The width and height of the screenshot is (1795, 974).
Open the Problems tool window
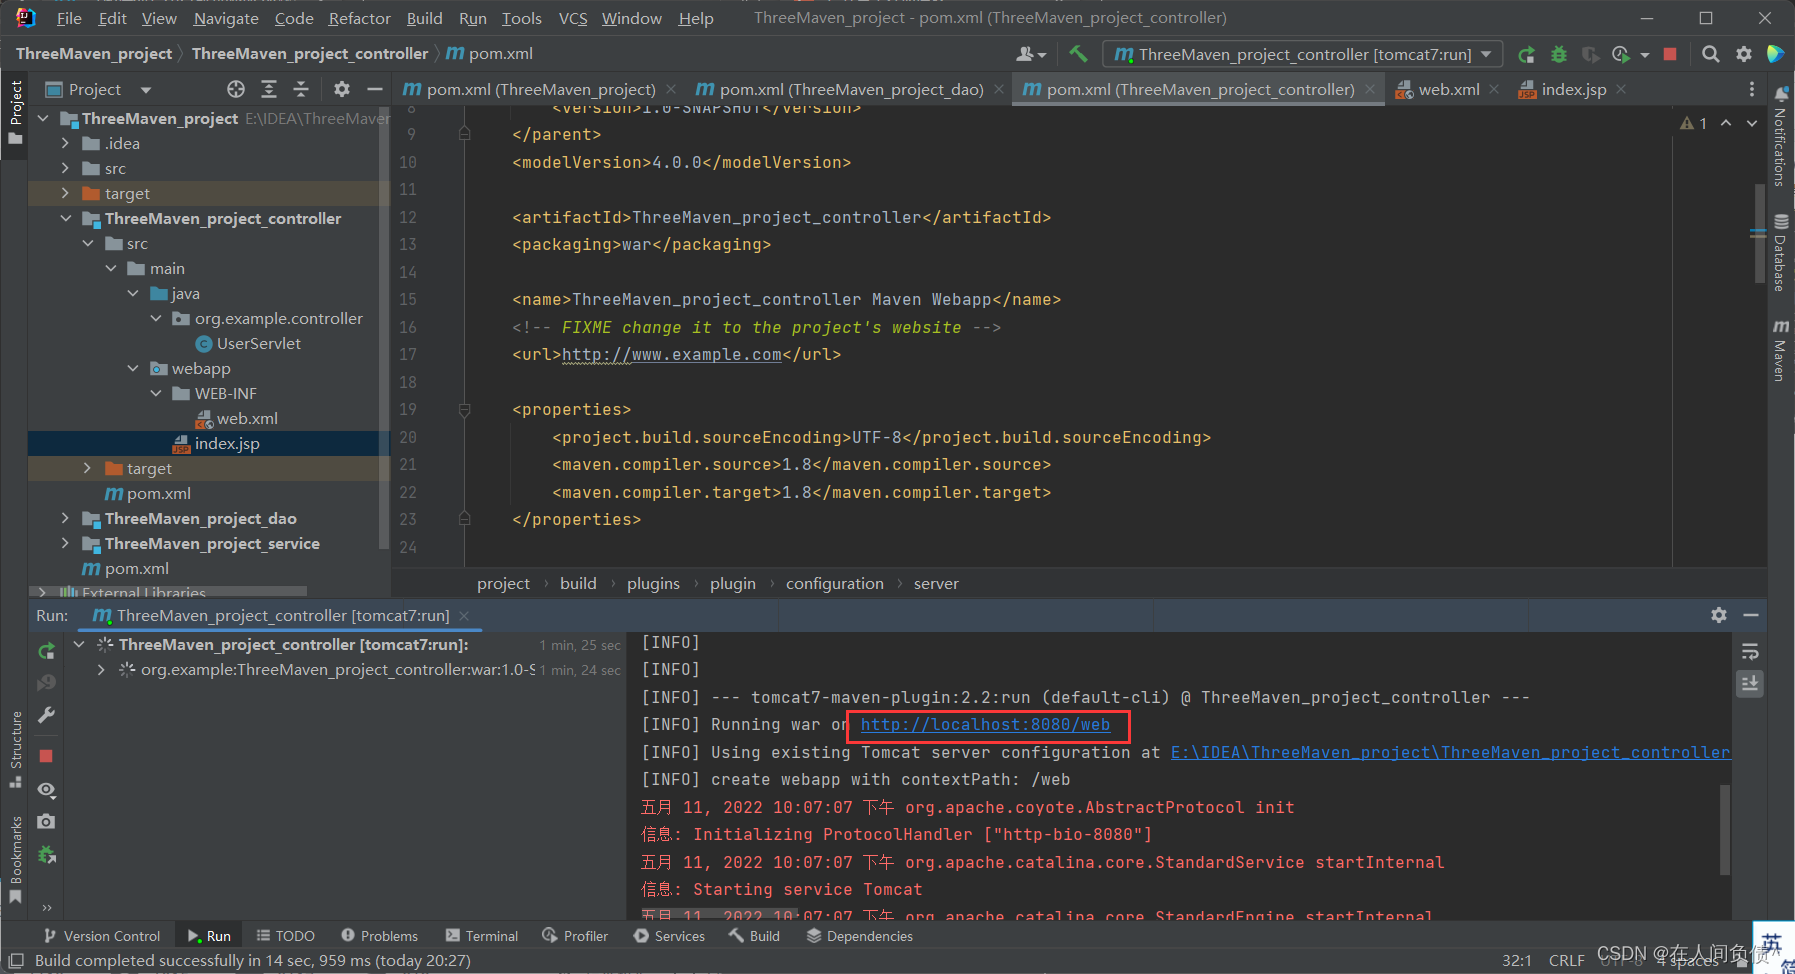(379, 936)
